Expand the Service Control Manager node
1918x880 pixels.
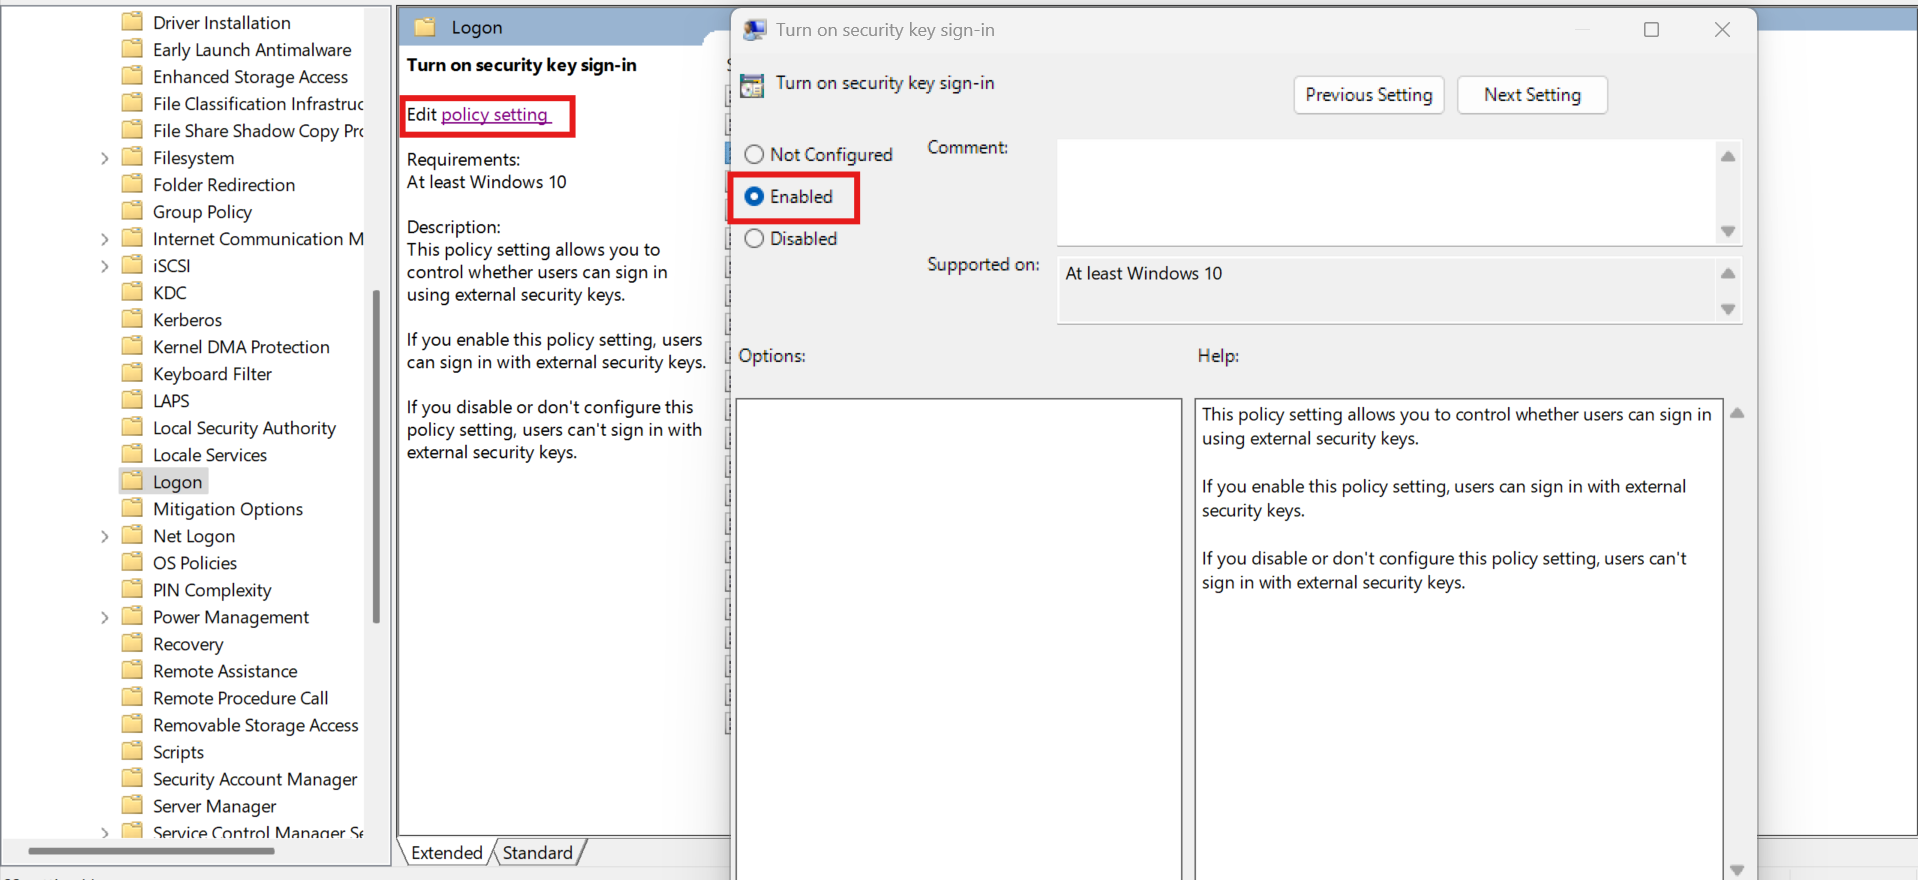point(105,832)
